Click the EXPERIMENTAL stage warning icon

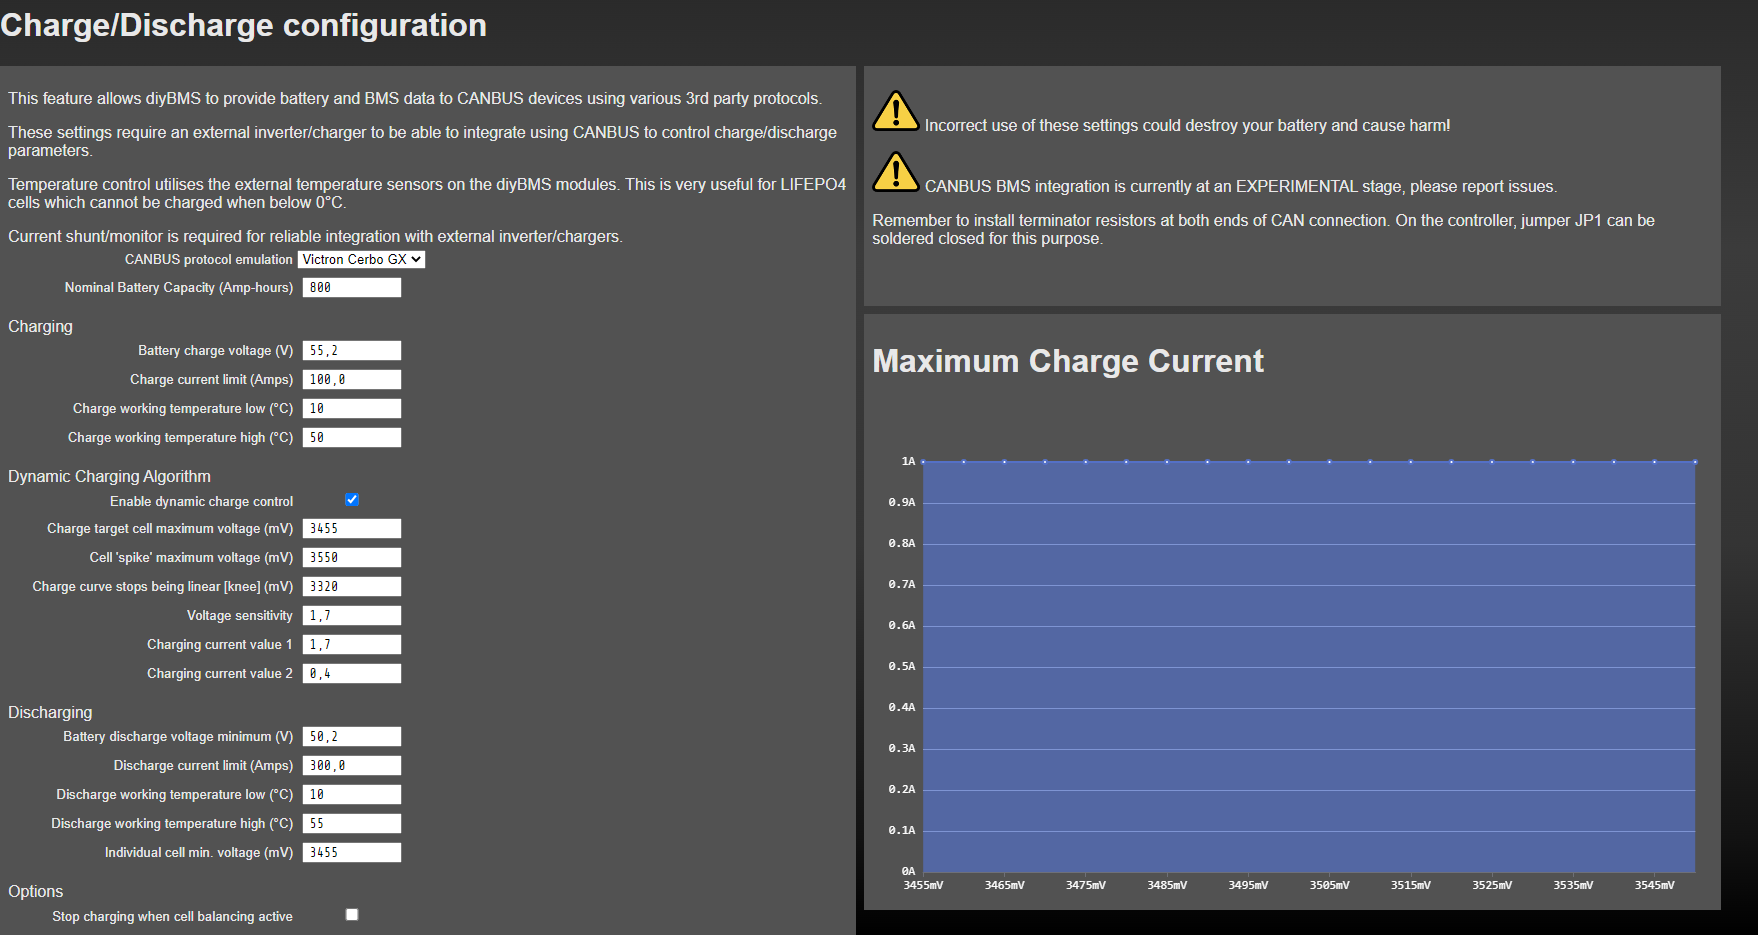coord(895,174)
